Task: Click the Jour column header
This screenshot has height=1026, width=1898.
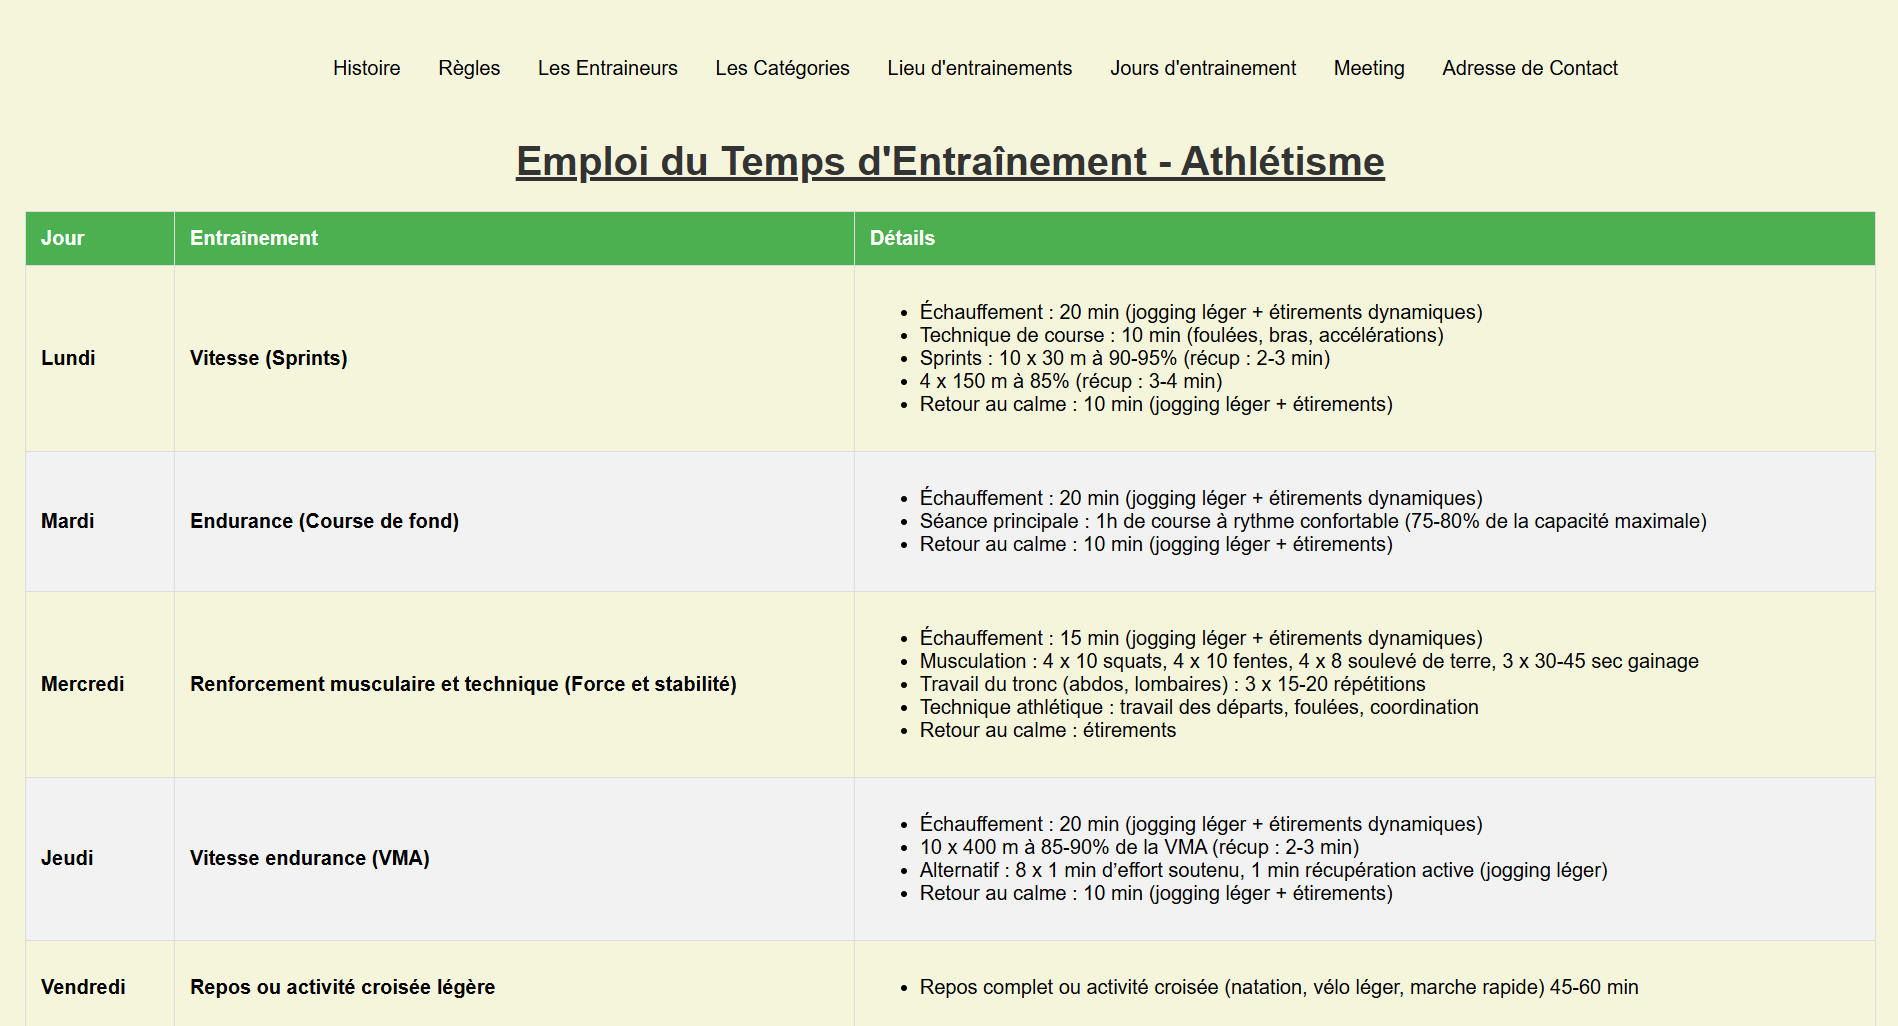Action: [x=63, y=238]
